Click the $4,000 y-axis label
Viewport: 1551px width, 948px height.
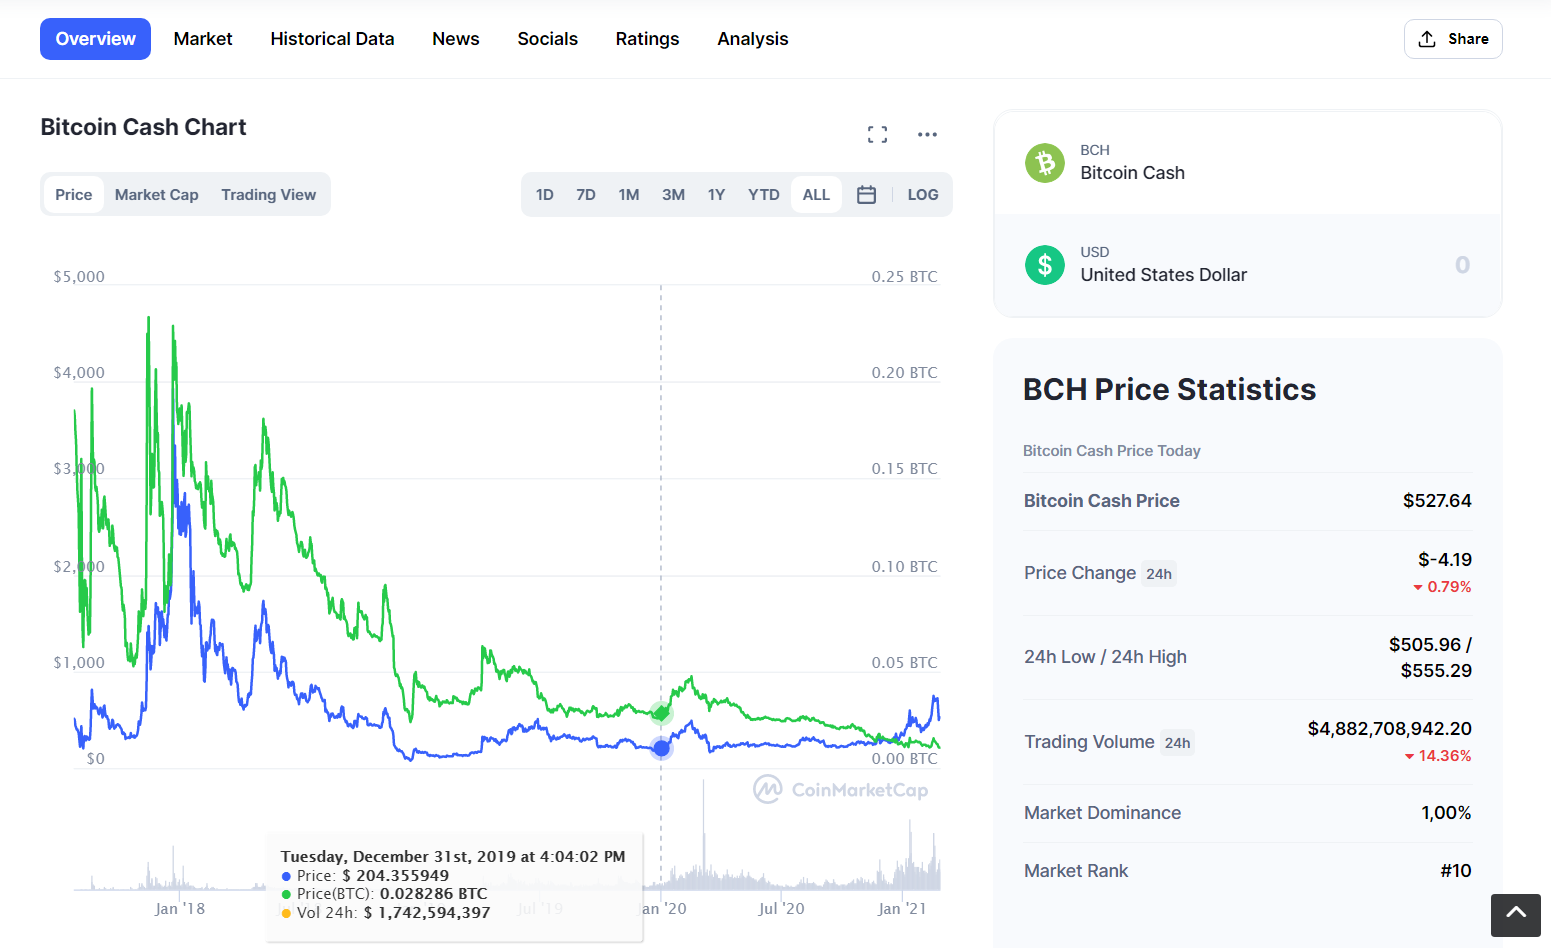pos(79,373)
